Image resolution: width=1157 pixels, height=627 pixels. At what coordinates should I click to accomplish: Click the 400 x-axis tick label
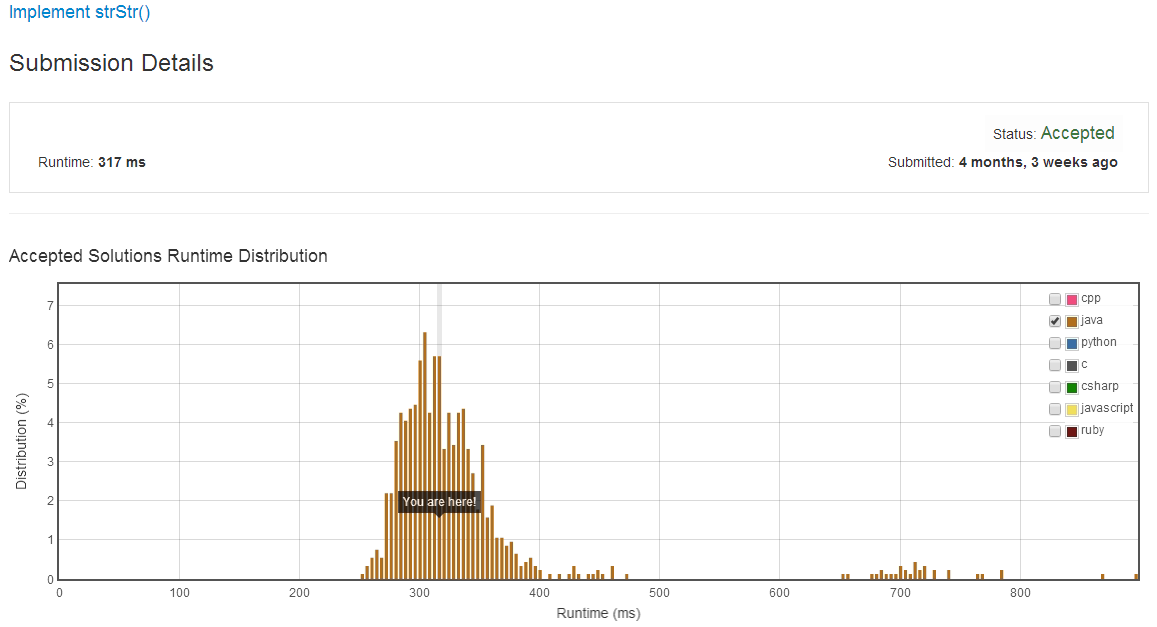[x=539, y=592]
